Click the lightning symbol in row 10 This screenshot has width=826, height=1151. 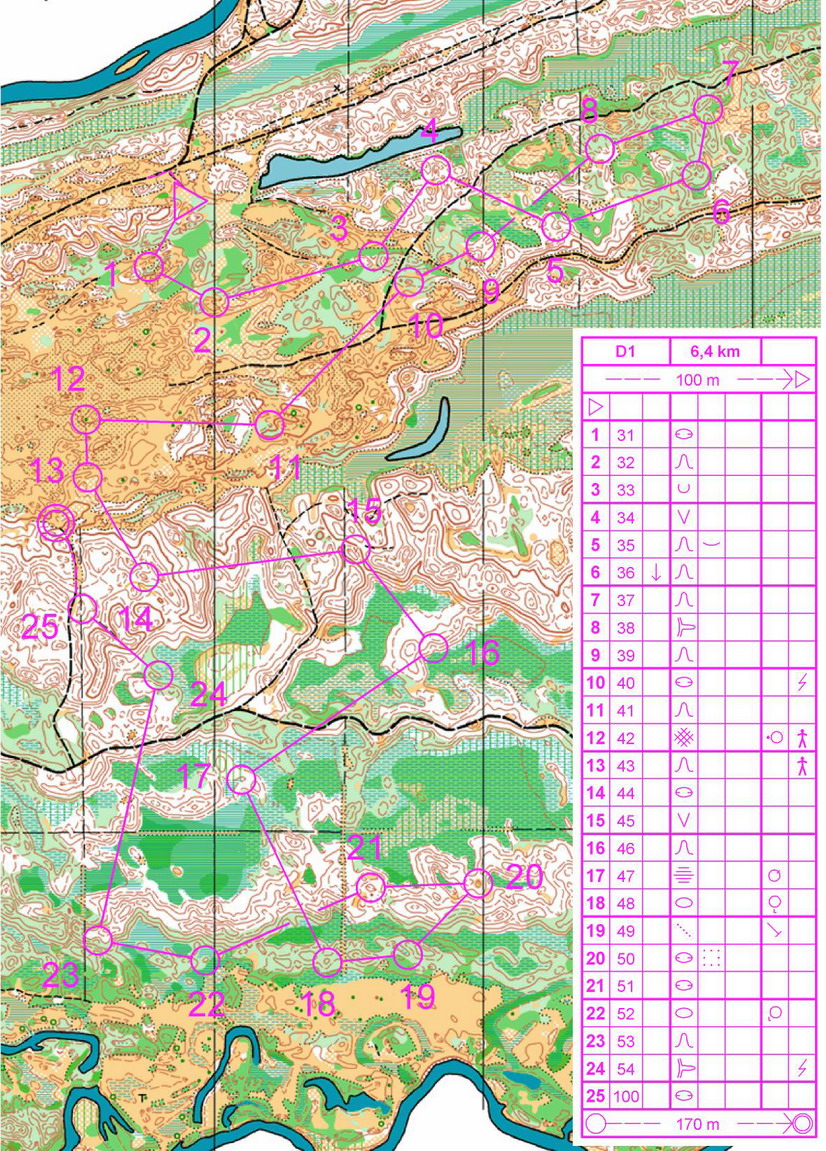pyautogui.click(x=802, y=684)
